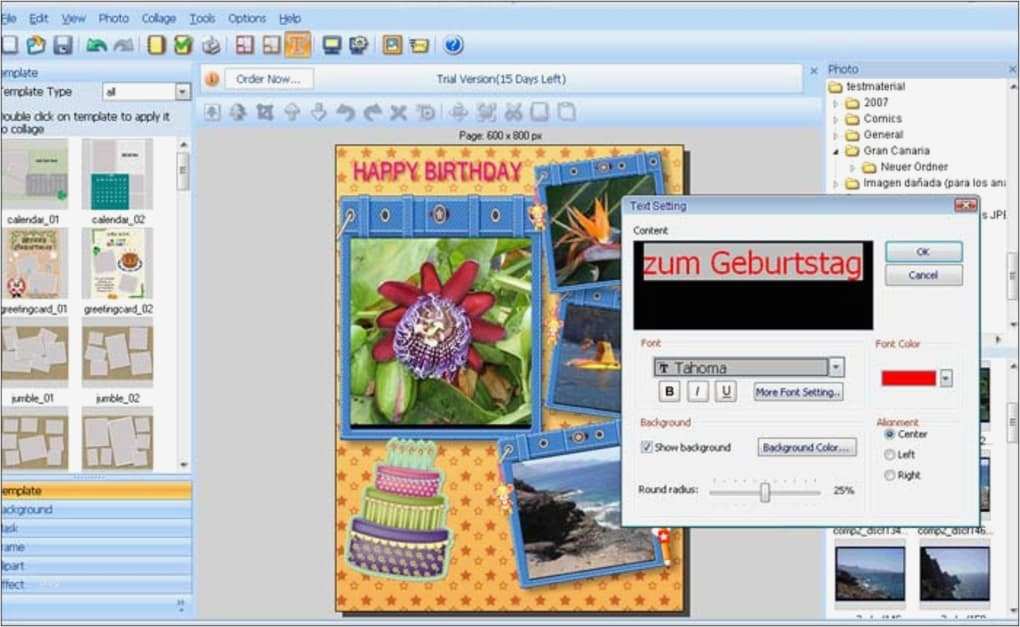Click the rotate right arrow in edit toolbar

tap(372, 113)
